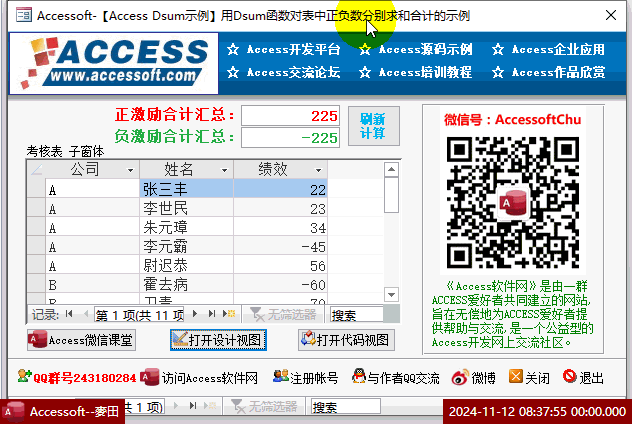Screen dimensions: 632x424
Task: Open the Access作品欣赏 link
Action: click(x=548, y=73)
